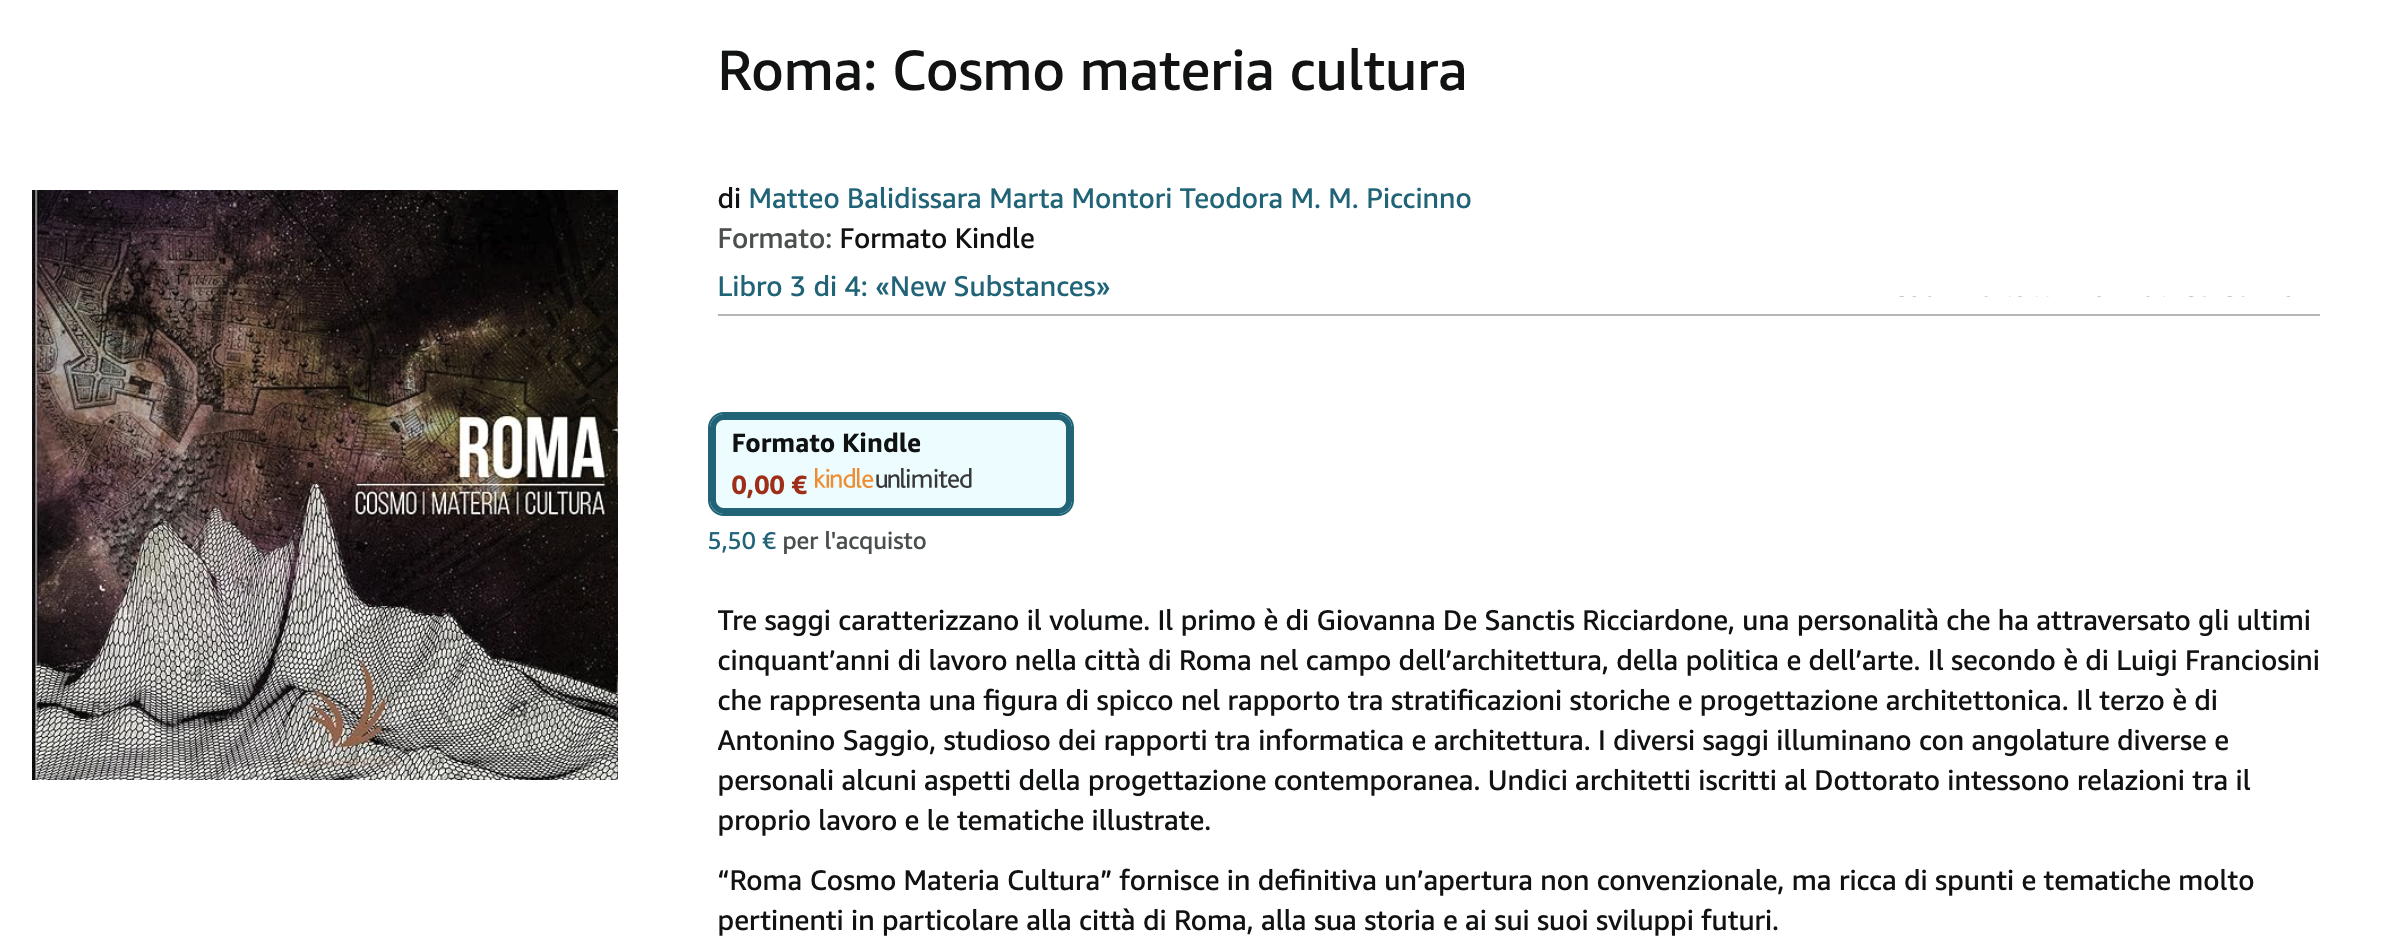Click the words 'per l'acquisto'
Screen dimensions: 2384x946
(854, 541)
